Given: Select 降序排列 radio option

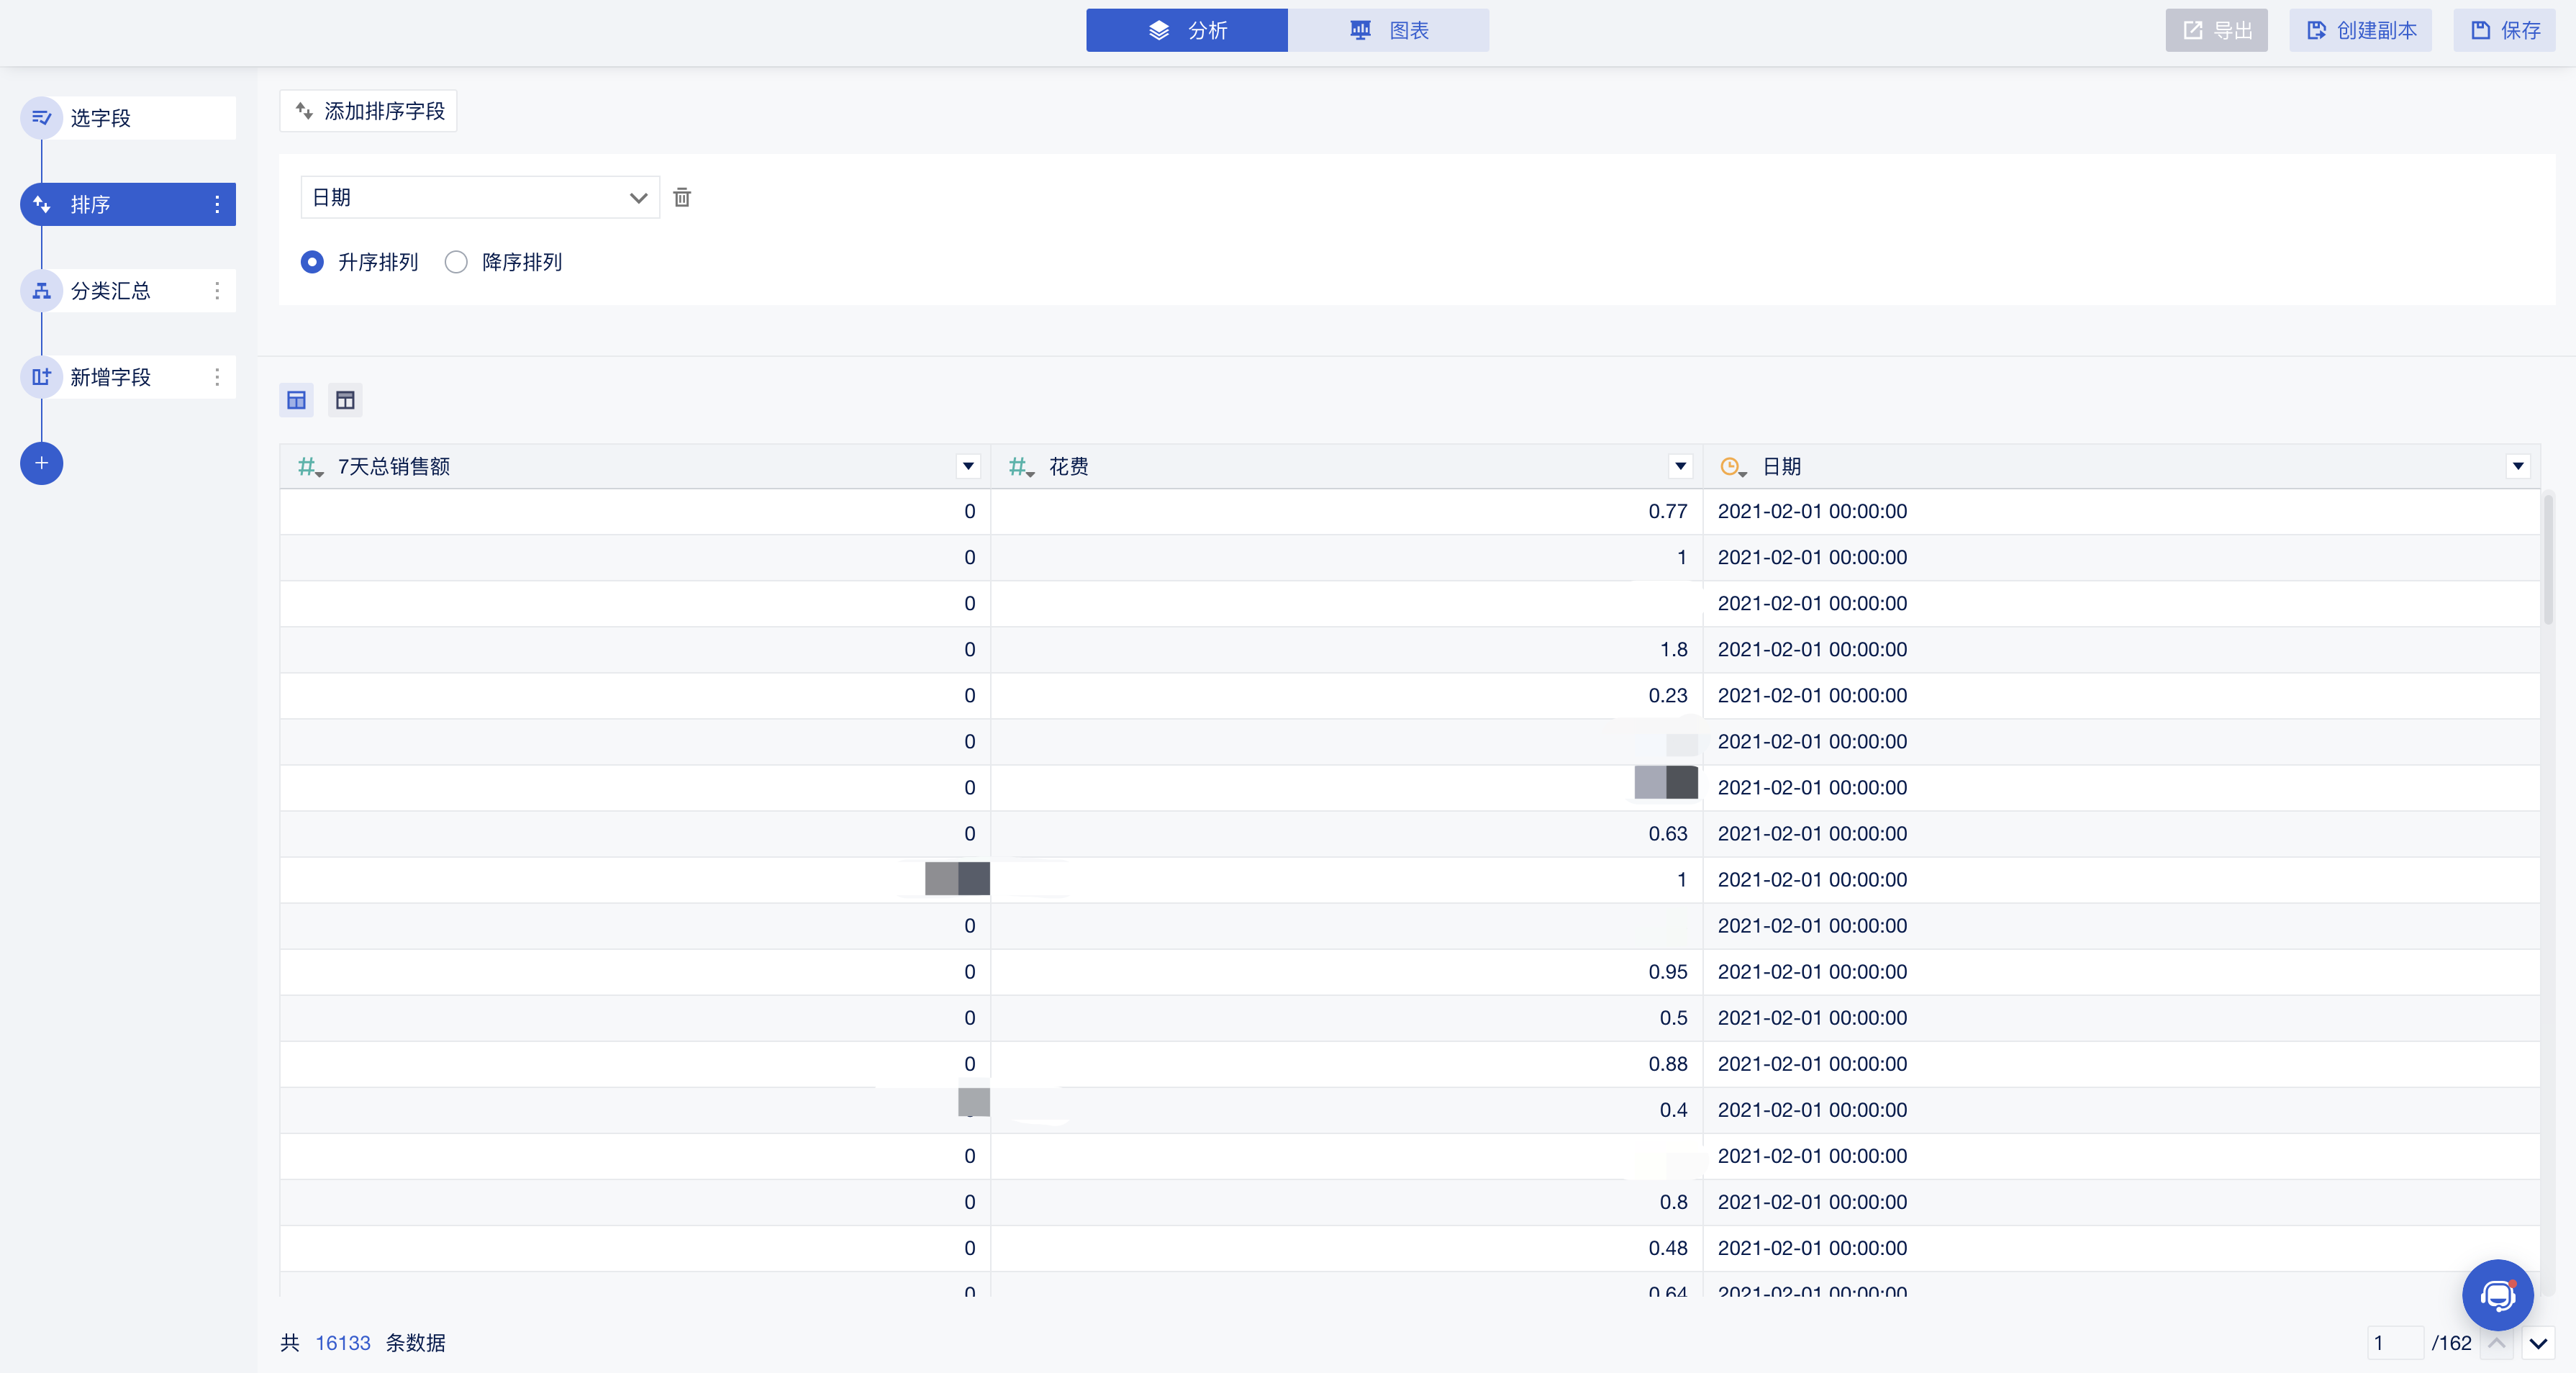Looking at the screenshot, I should point(456,262).
